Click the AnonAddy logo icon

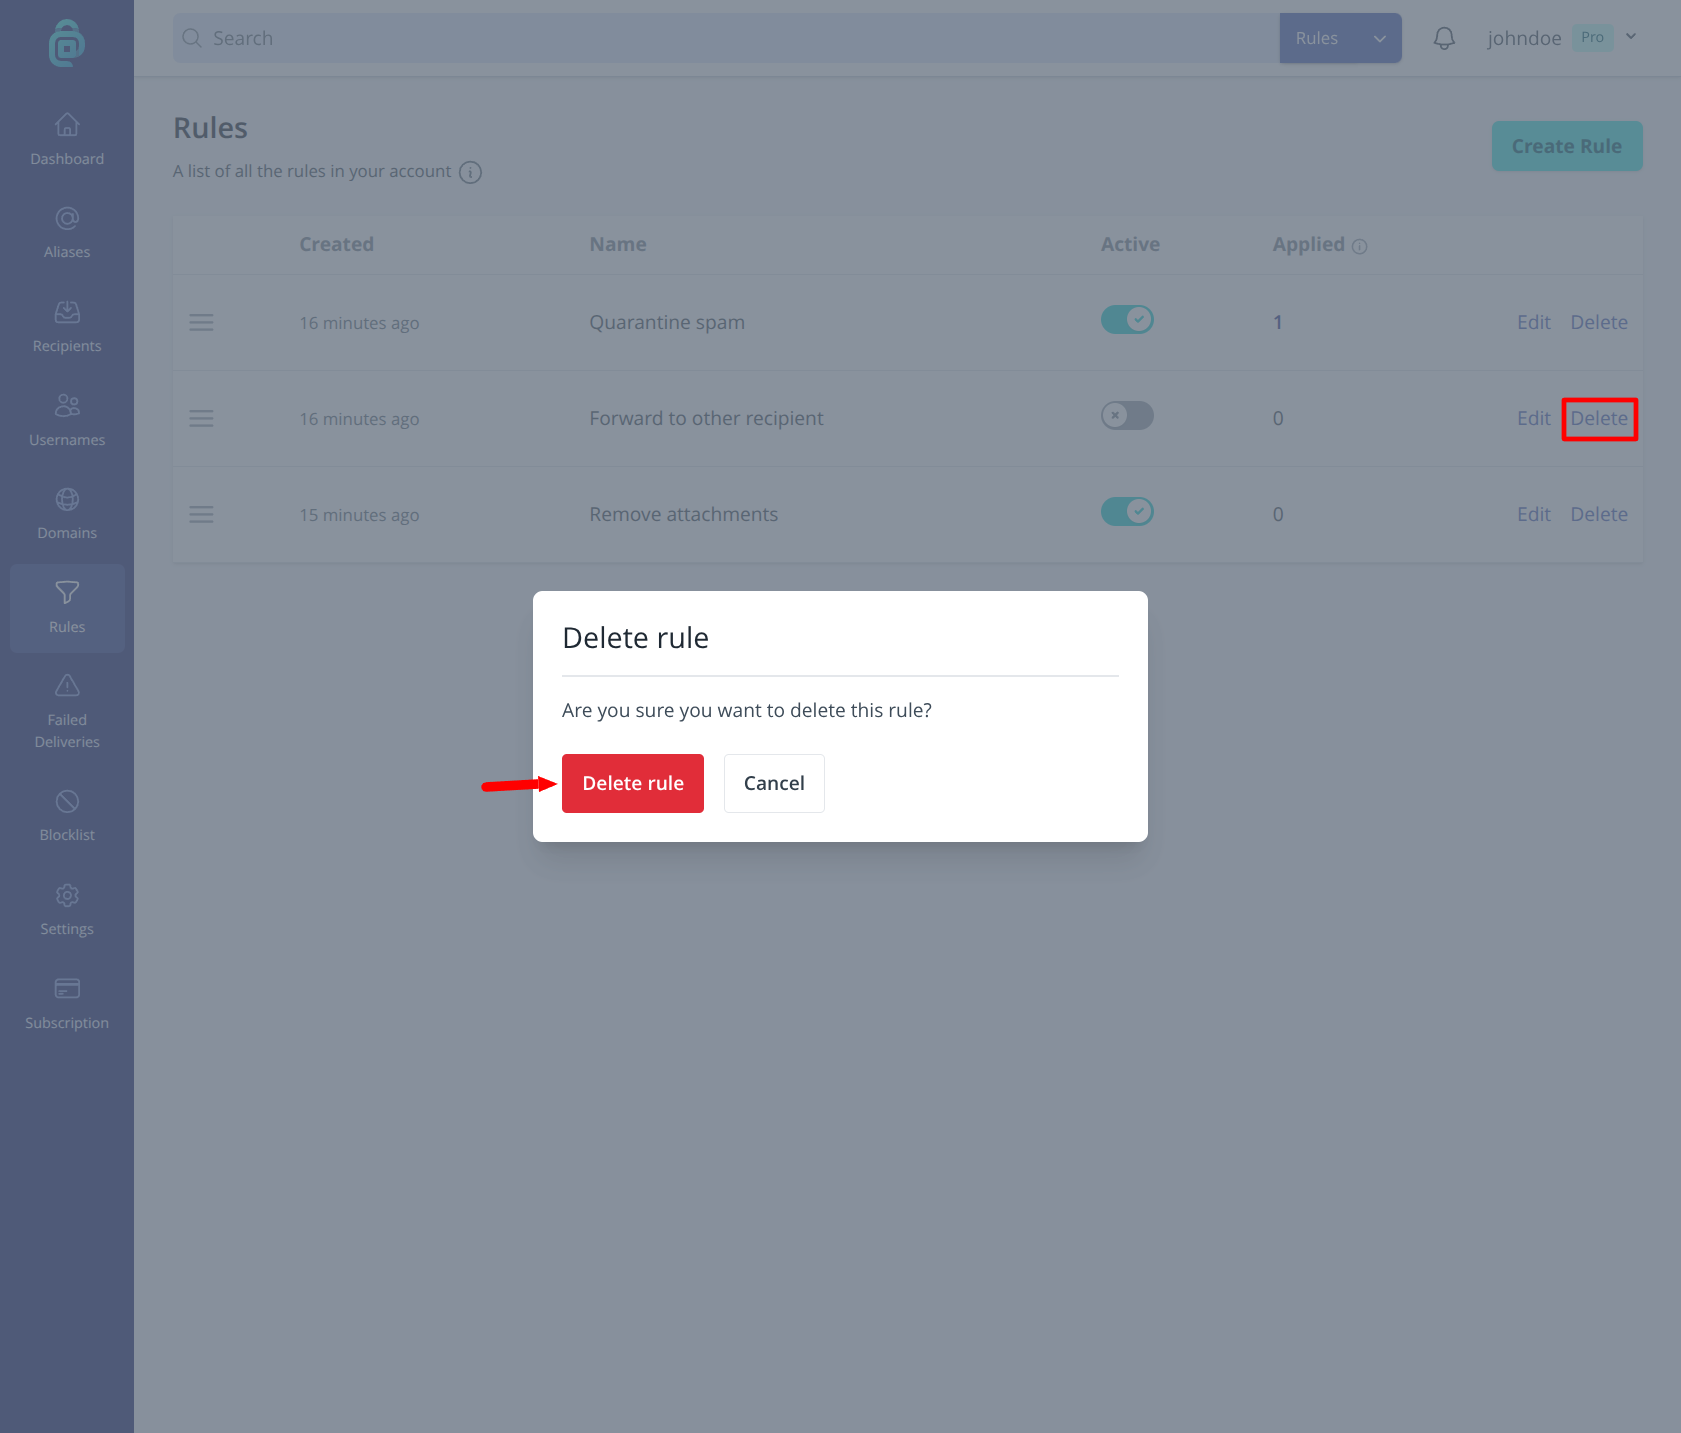click(67, 43)
